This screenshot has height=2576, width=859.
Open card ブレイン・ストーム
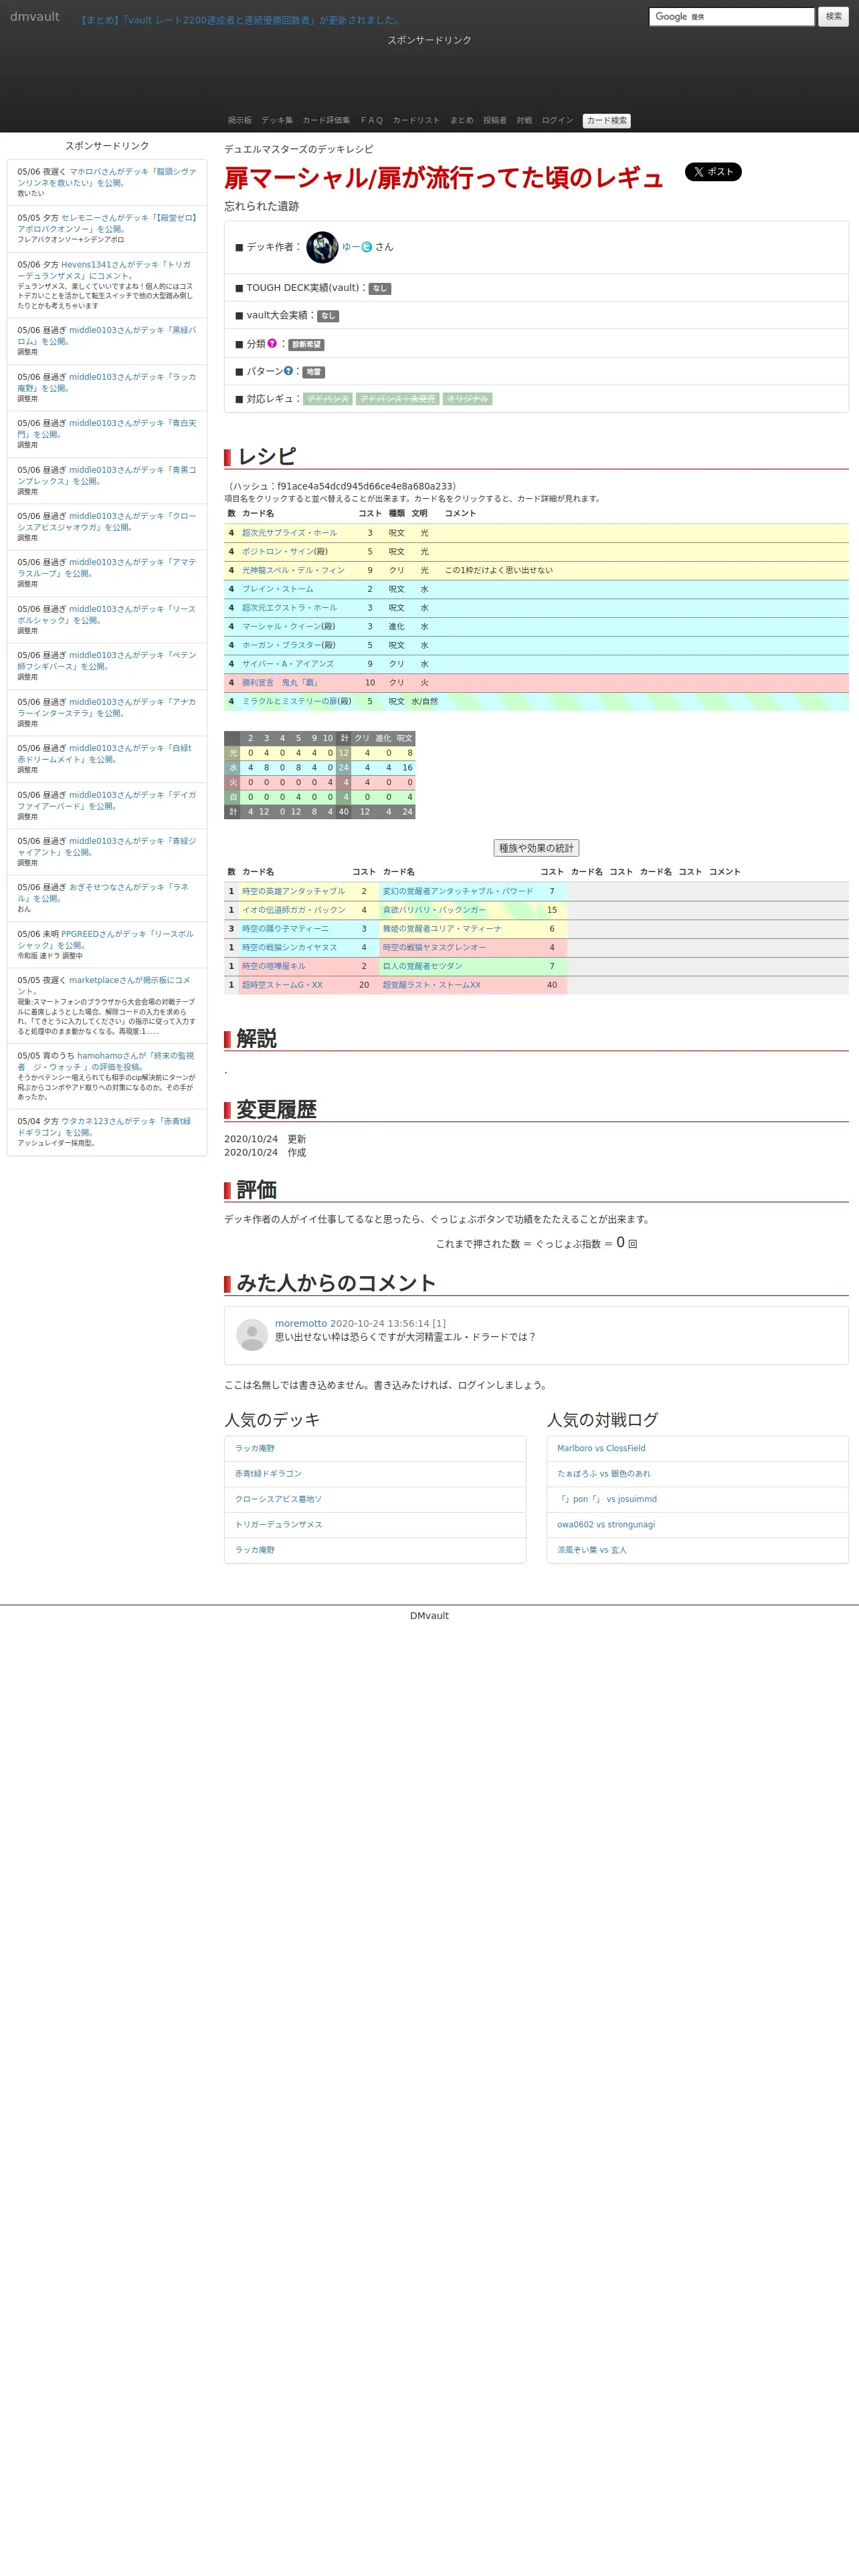[278, 589]
